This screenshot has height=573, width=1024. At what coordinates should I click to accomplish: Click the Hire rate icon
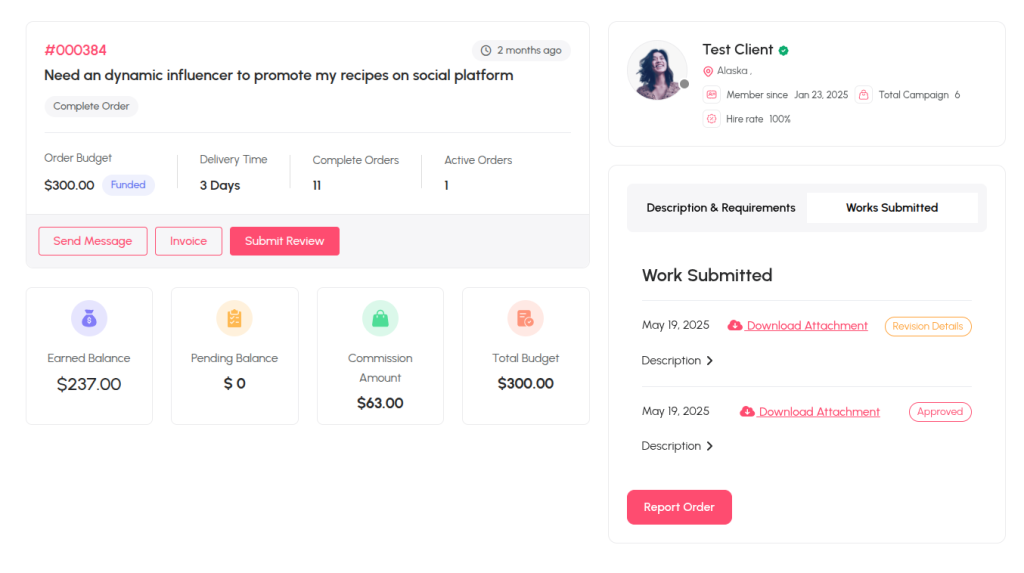click(712, 119)
